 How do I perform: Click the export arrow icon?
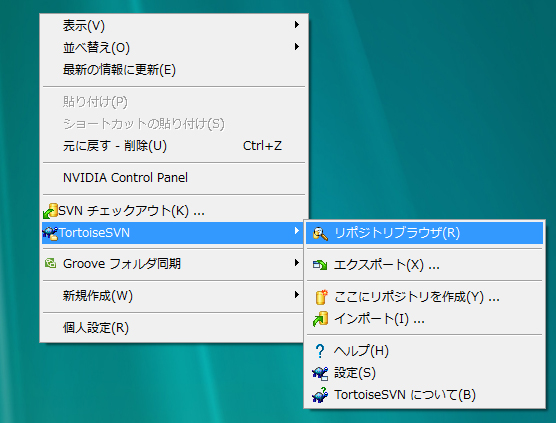click(320, 265)
